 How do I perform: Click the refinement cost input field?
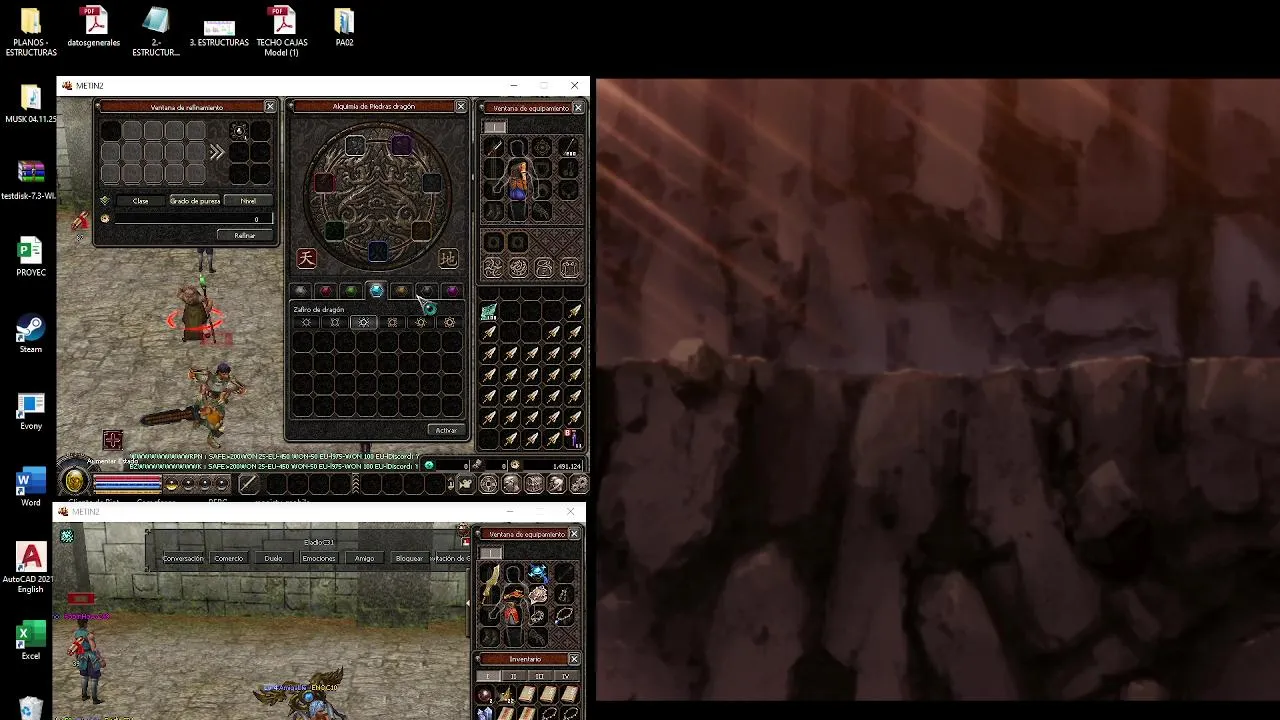pos(192,219)
